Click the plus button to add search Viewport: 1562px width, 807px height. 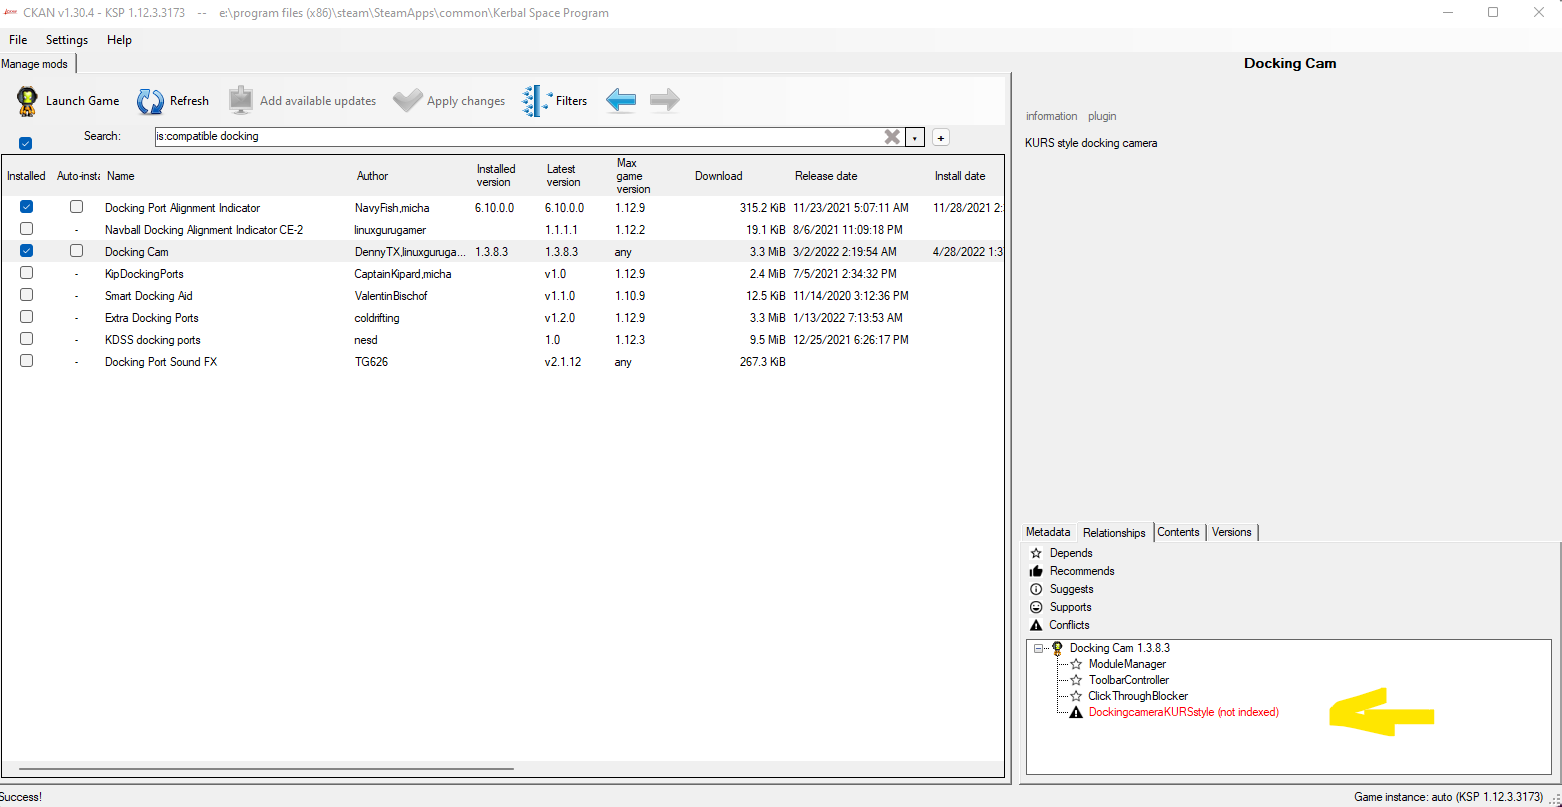940,136
